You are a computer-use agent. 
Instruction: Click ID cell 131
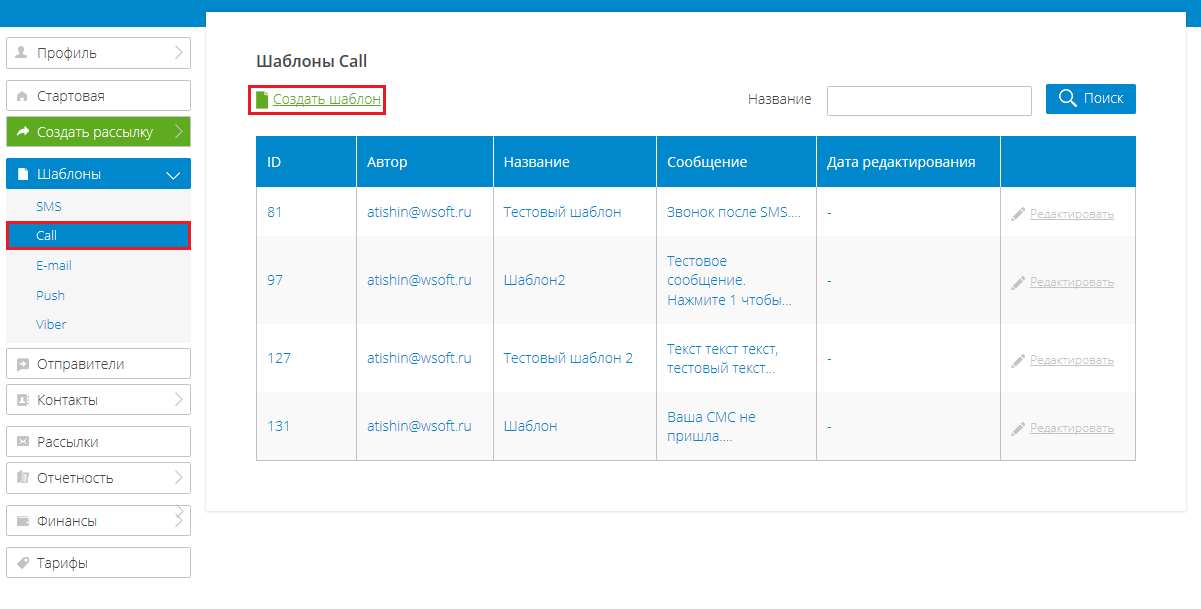click(x=279, y=426)
